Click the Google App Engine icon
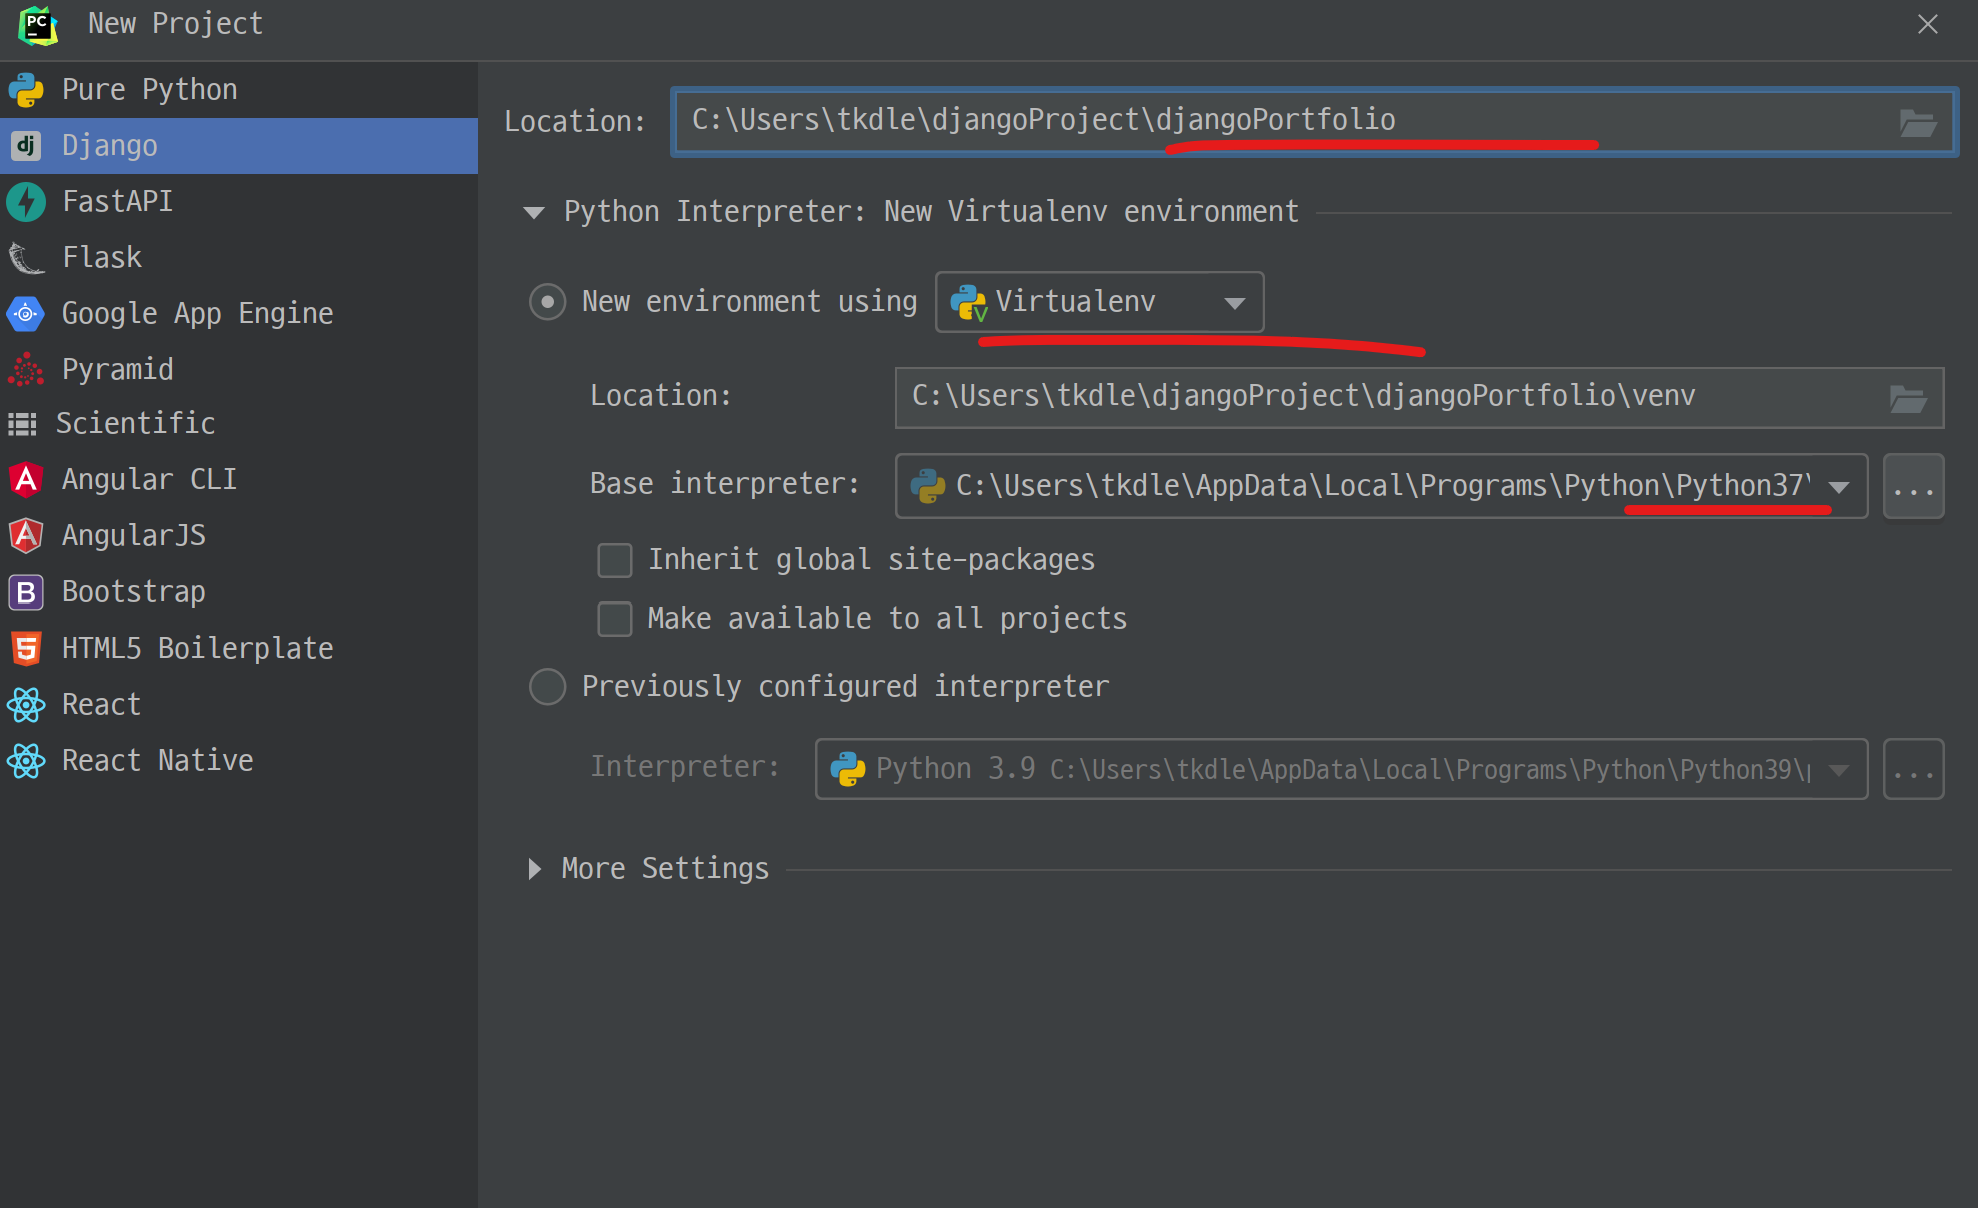Image resolution: width=1978 pixels, height=1208 pixels. (x=26, y=314)
